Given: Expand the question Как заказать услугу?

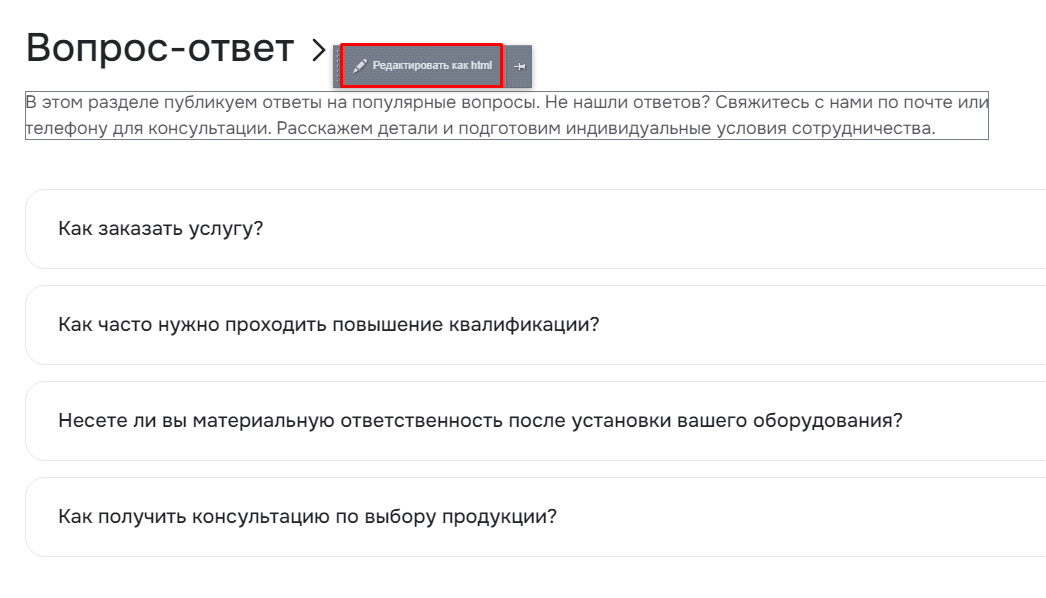Looking at the screenshot, I should point(536,229).
